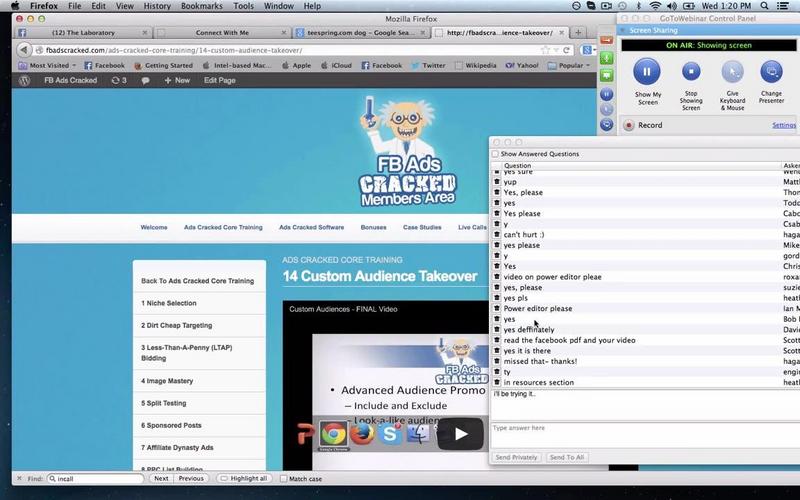Delete 'missed that- thanks!' question row
The height and width of the screenshot is (500, 800).
pos(497,361)
